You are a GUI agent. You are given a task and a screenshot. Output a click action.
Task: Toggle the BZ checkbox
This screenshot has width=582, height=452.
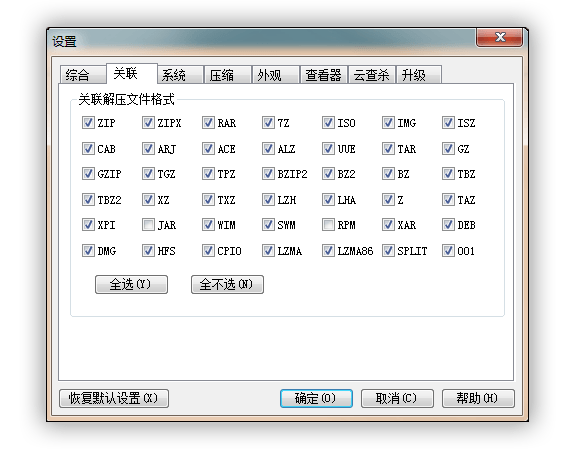coord(388,174)
